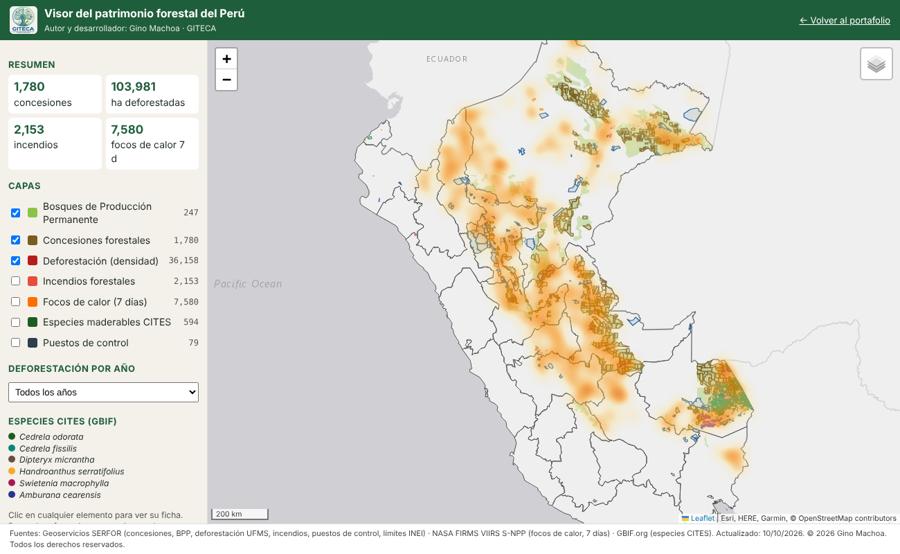
Task: Click the GITECA logo icon
Action: (x=23, y=20)
